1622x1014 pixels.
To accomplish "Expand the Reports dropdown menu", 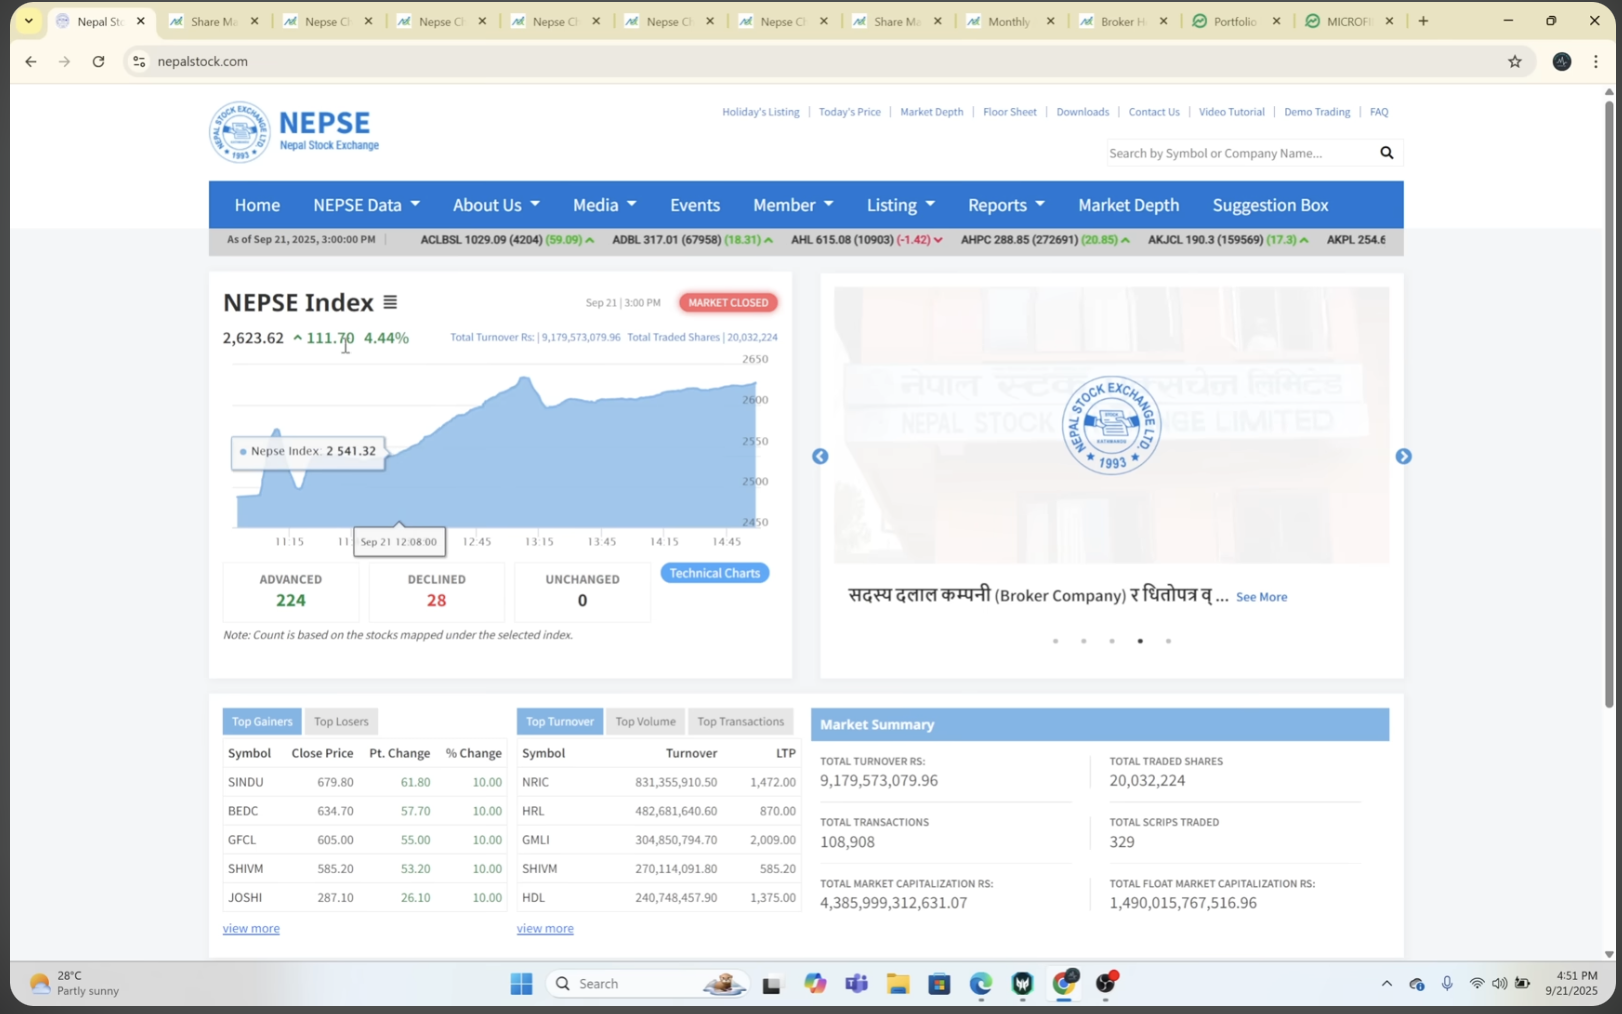I will click(x=1005, y=205).
